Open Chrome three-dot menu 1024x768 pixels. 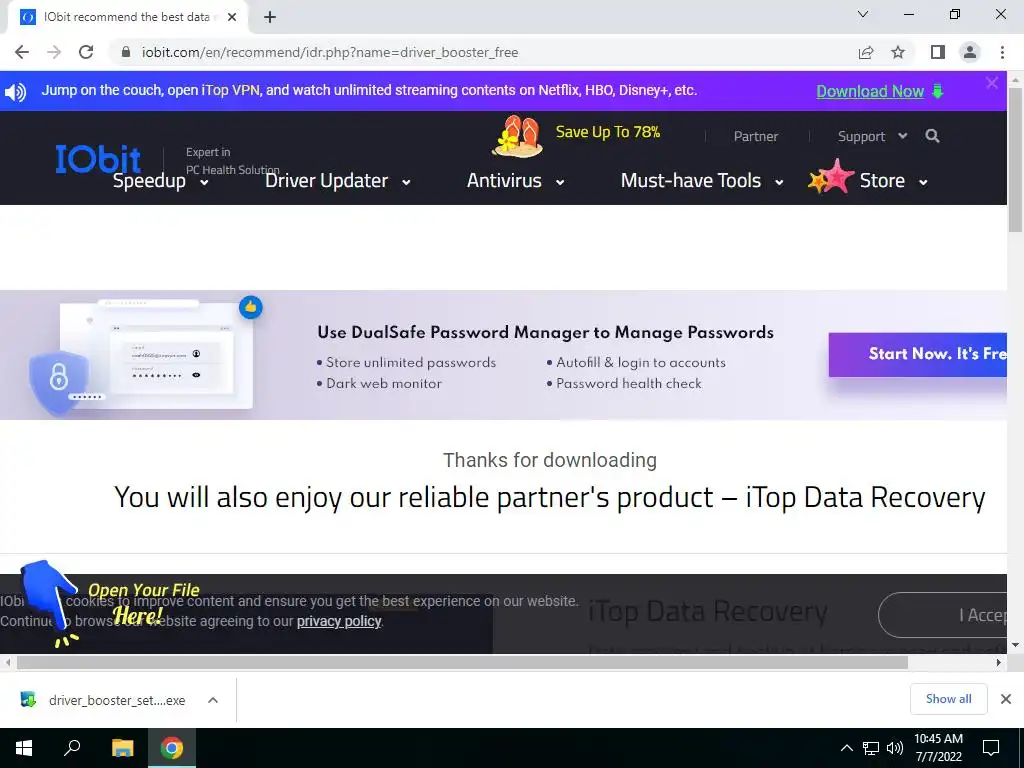pos(1002,52)
